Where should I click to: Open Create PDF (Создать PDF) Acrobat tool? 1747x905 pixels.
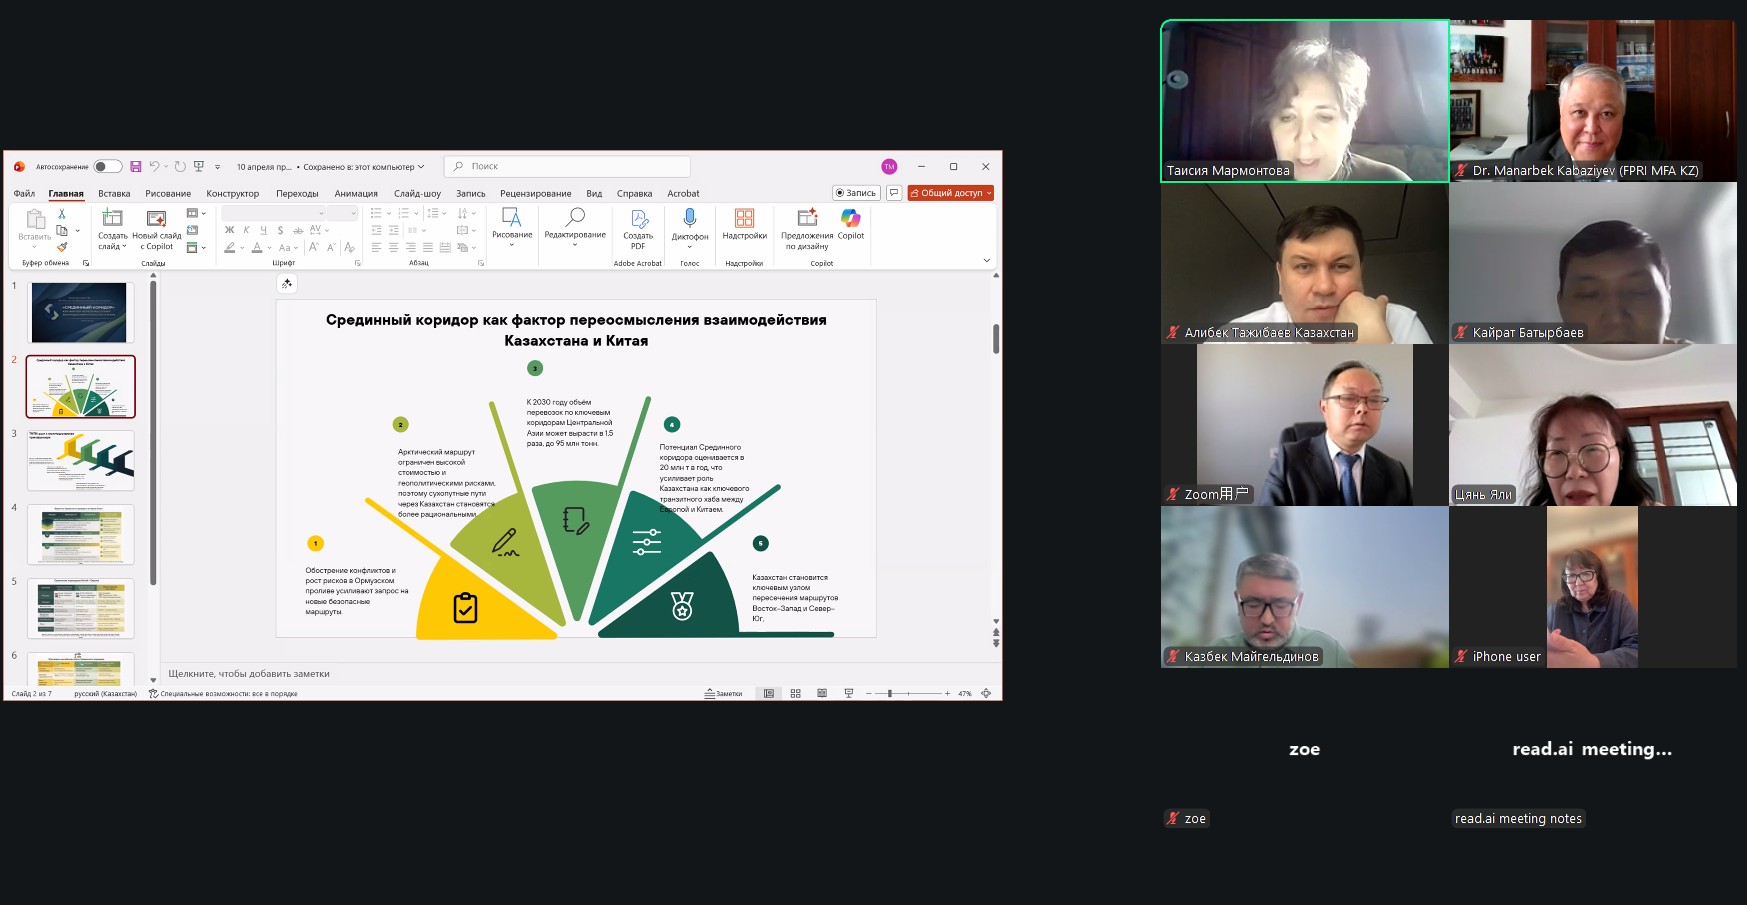click(x=638, y=220)
